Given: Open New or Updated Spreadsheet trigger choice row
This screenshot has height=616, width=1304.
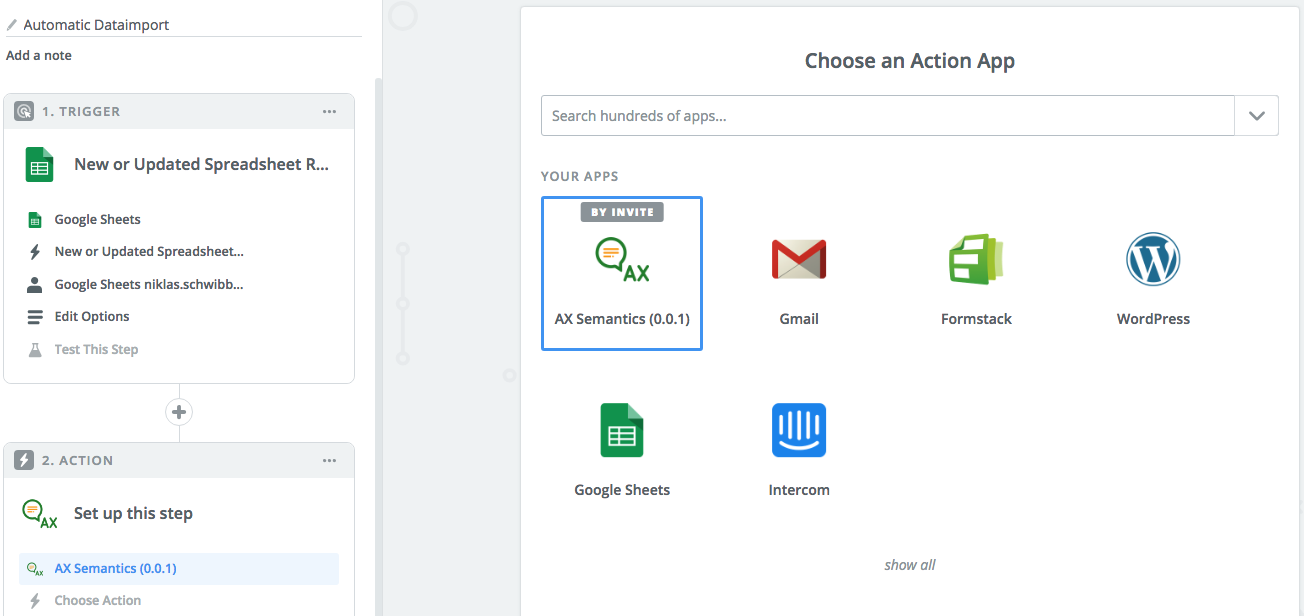Looking at the screenshot, I should (179, 252).
